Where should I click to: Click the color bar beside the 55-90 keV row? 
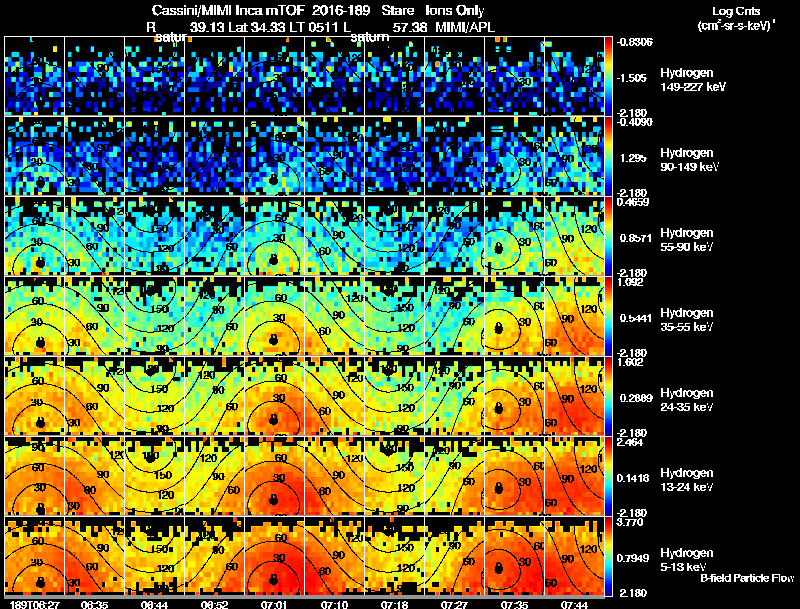pyautogui.click(x=608, y=236)
